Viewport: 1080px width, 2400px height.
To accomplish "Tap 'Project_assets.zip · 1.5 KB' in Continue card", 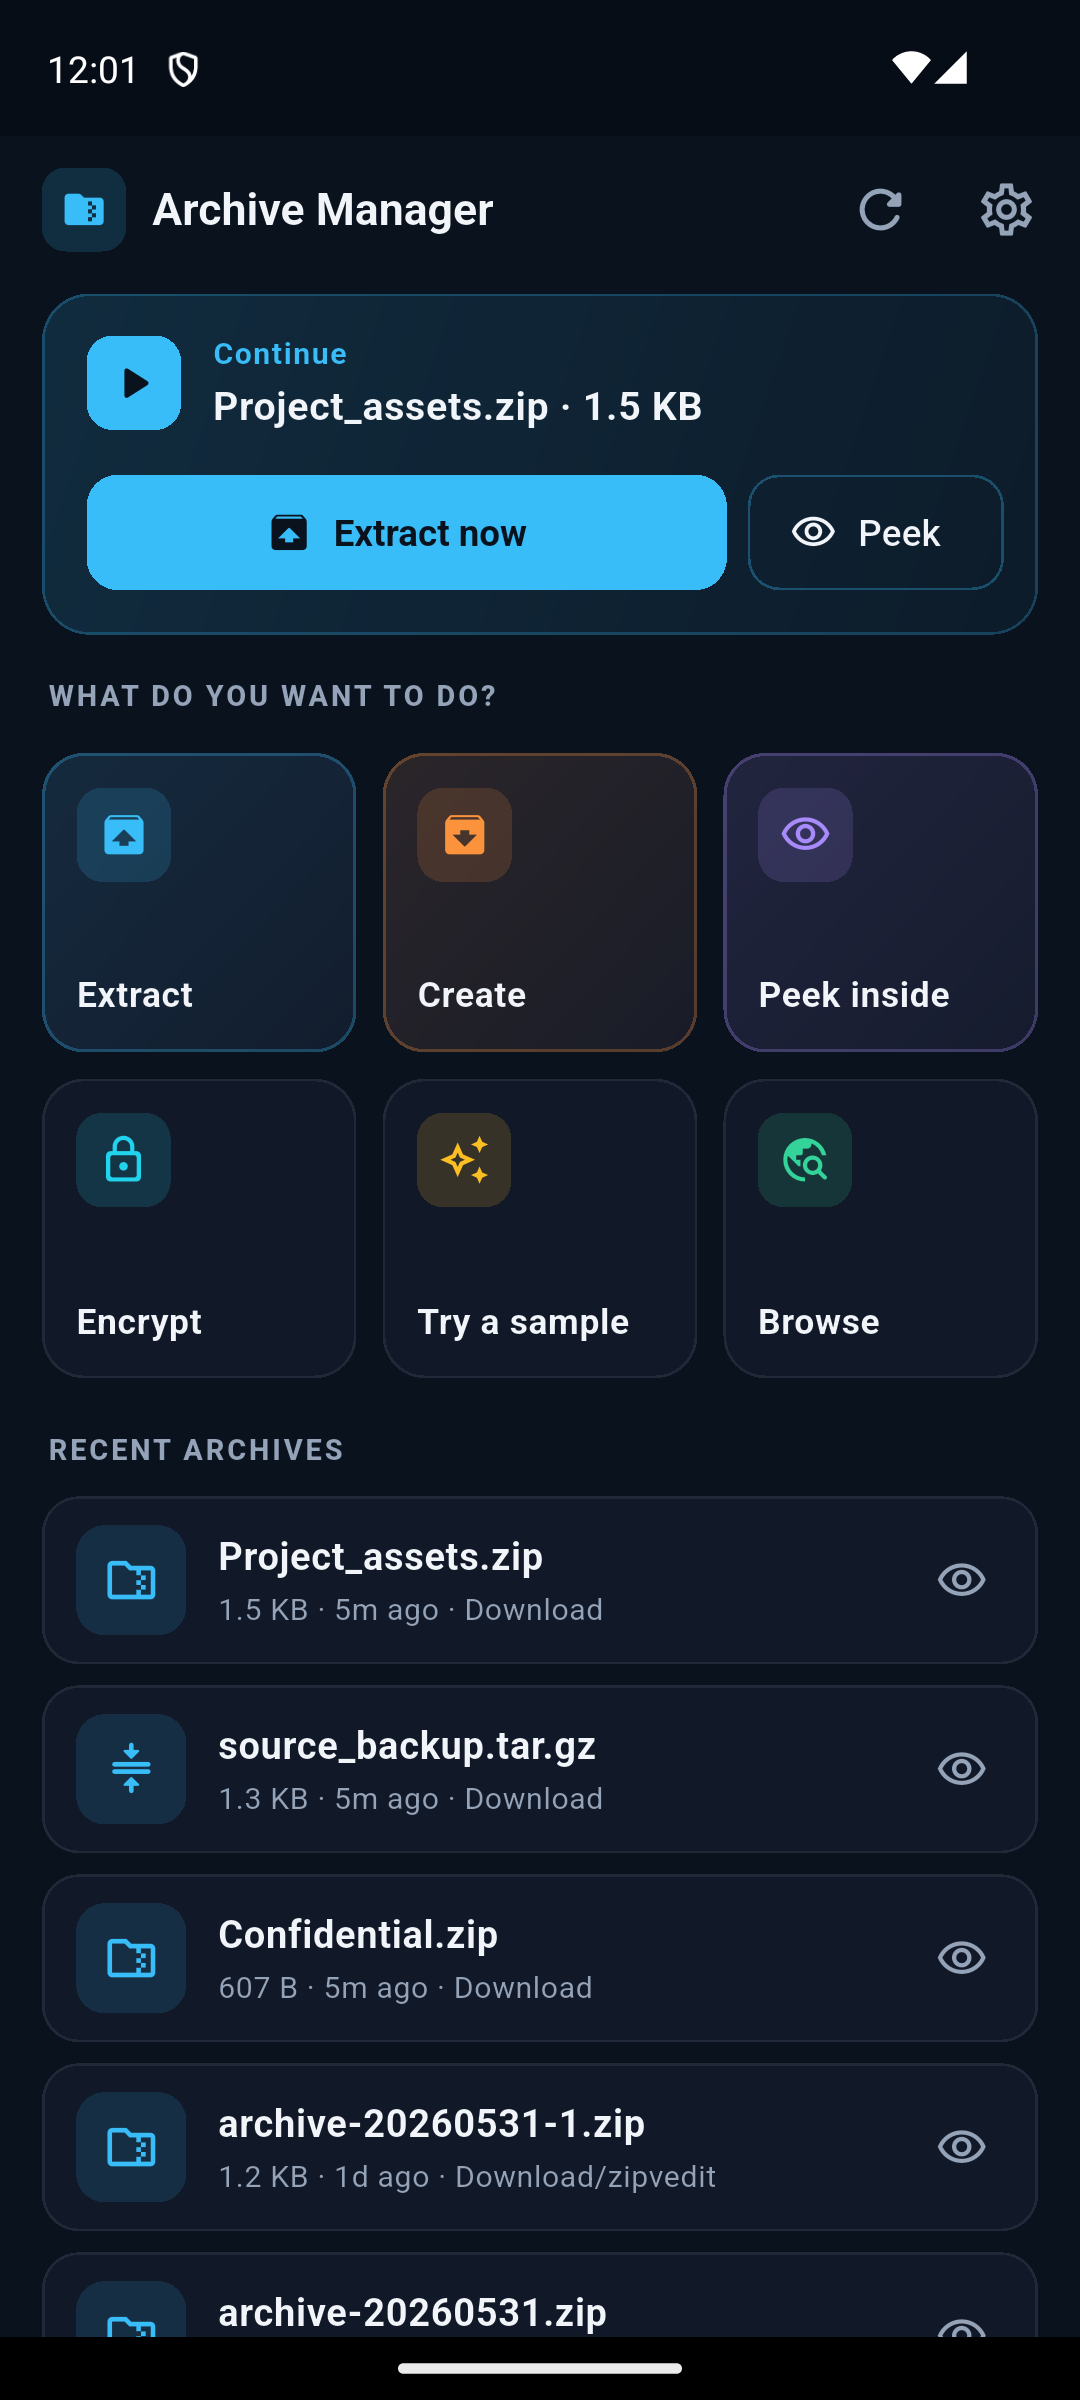I will 458,407.
